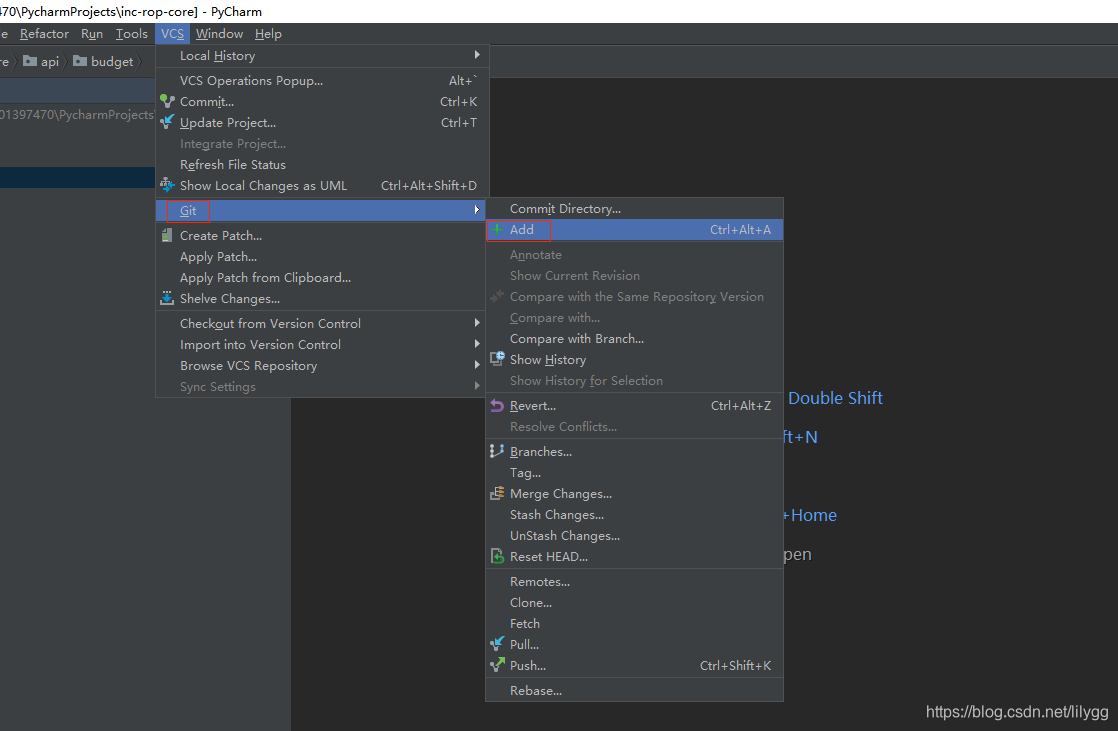
Task: Choose Stash Changes...
Action: [x=635, y=515]
